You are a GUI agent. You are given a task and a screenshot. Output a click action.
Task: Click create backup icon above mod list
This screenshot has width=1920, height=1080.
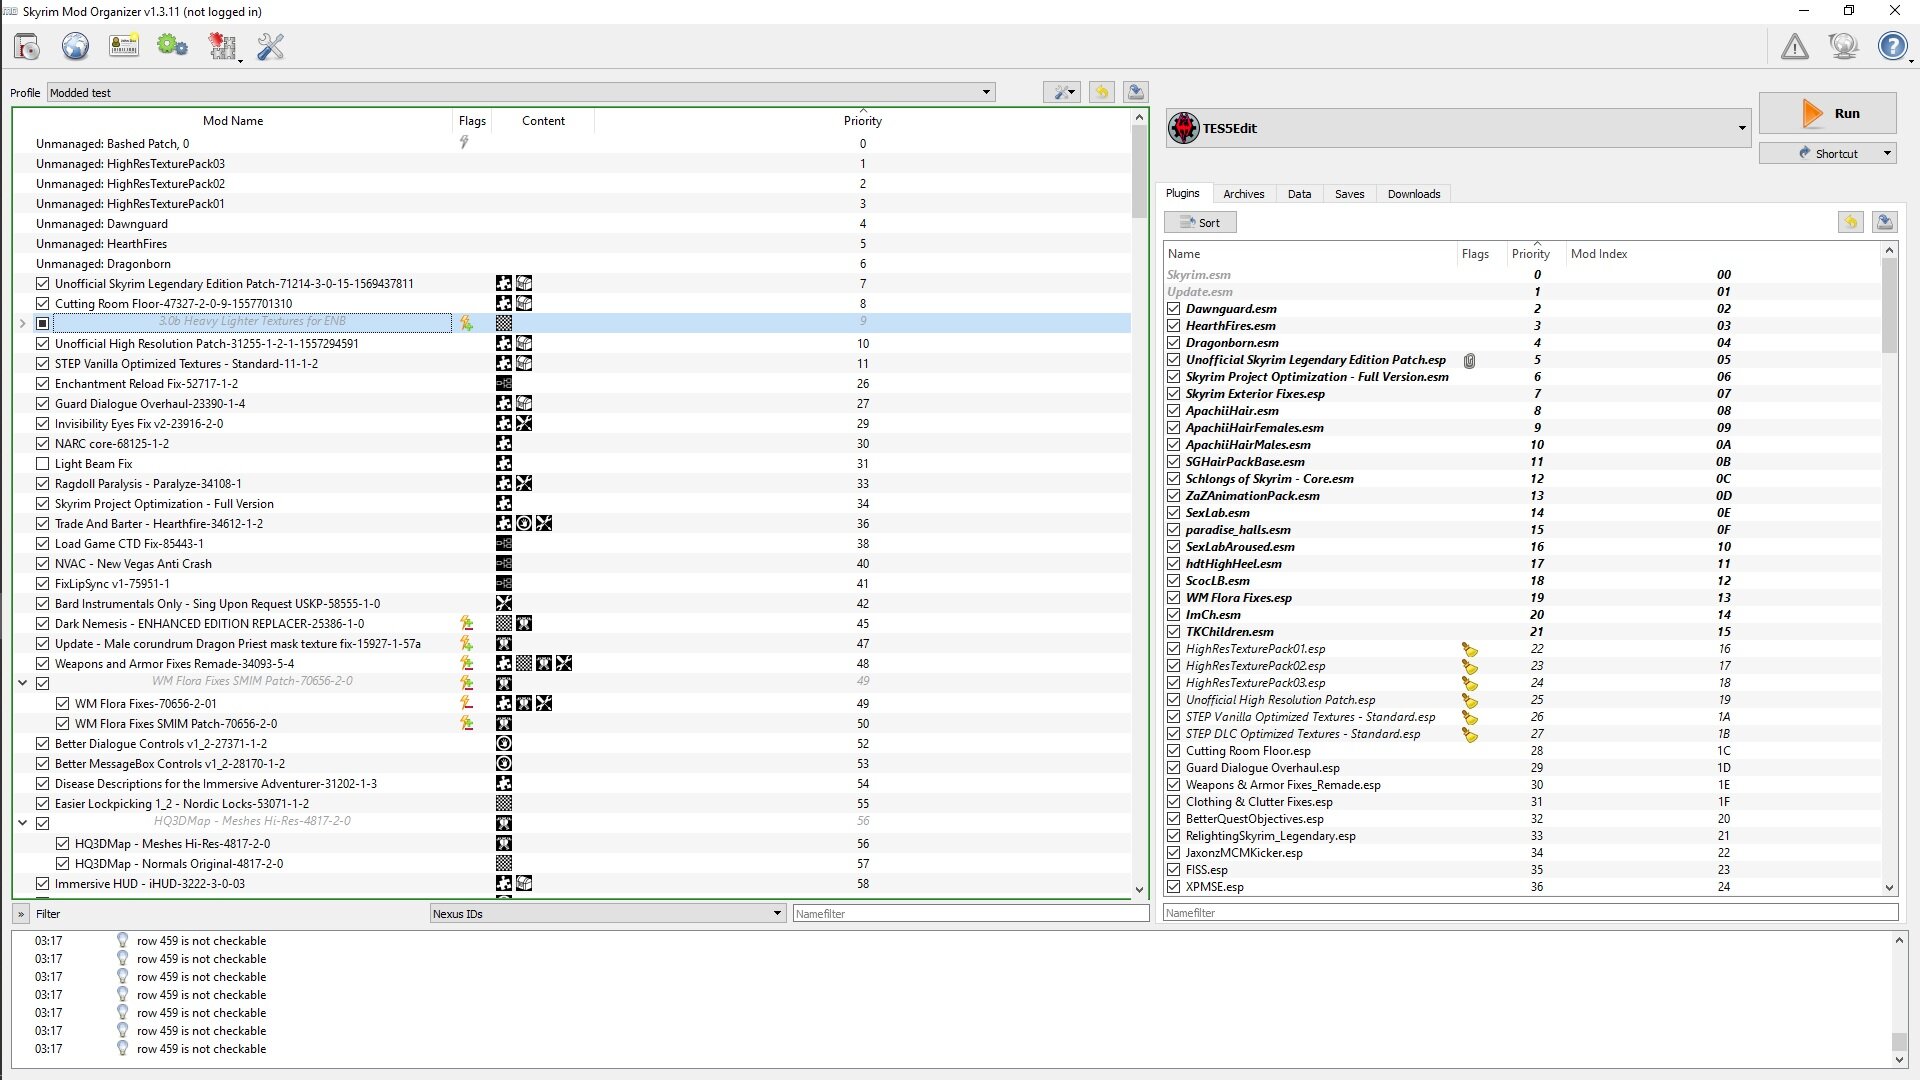click(1135, 92)
